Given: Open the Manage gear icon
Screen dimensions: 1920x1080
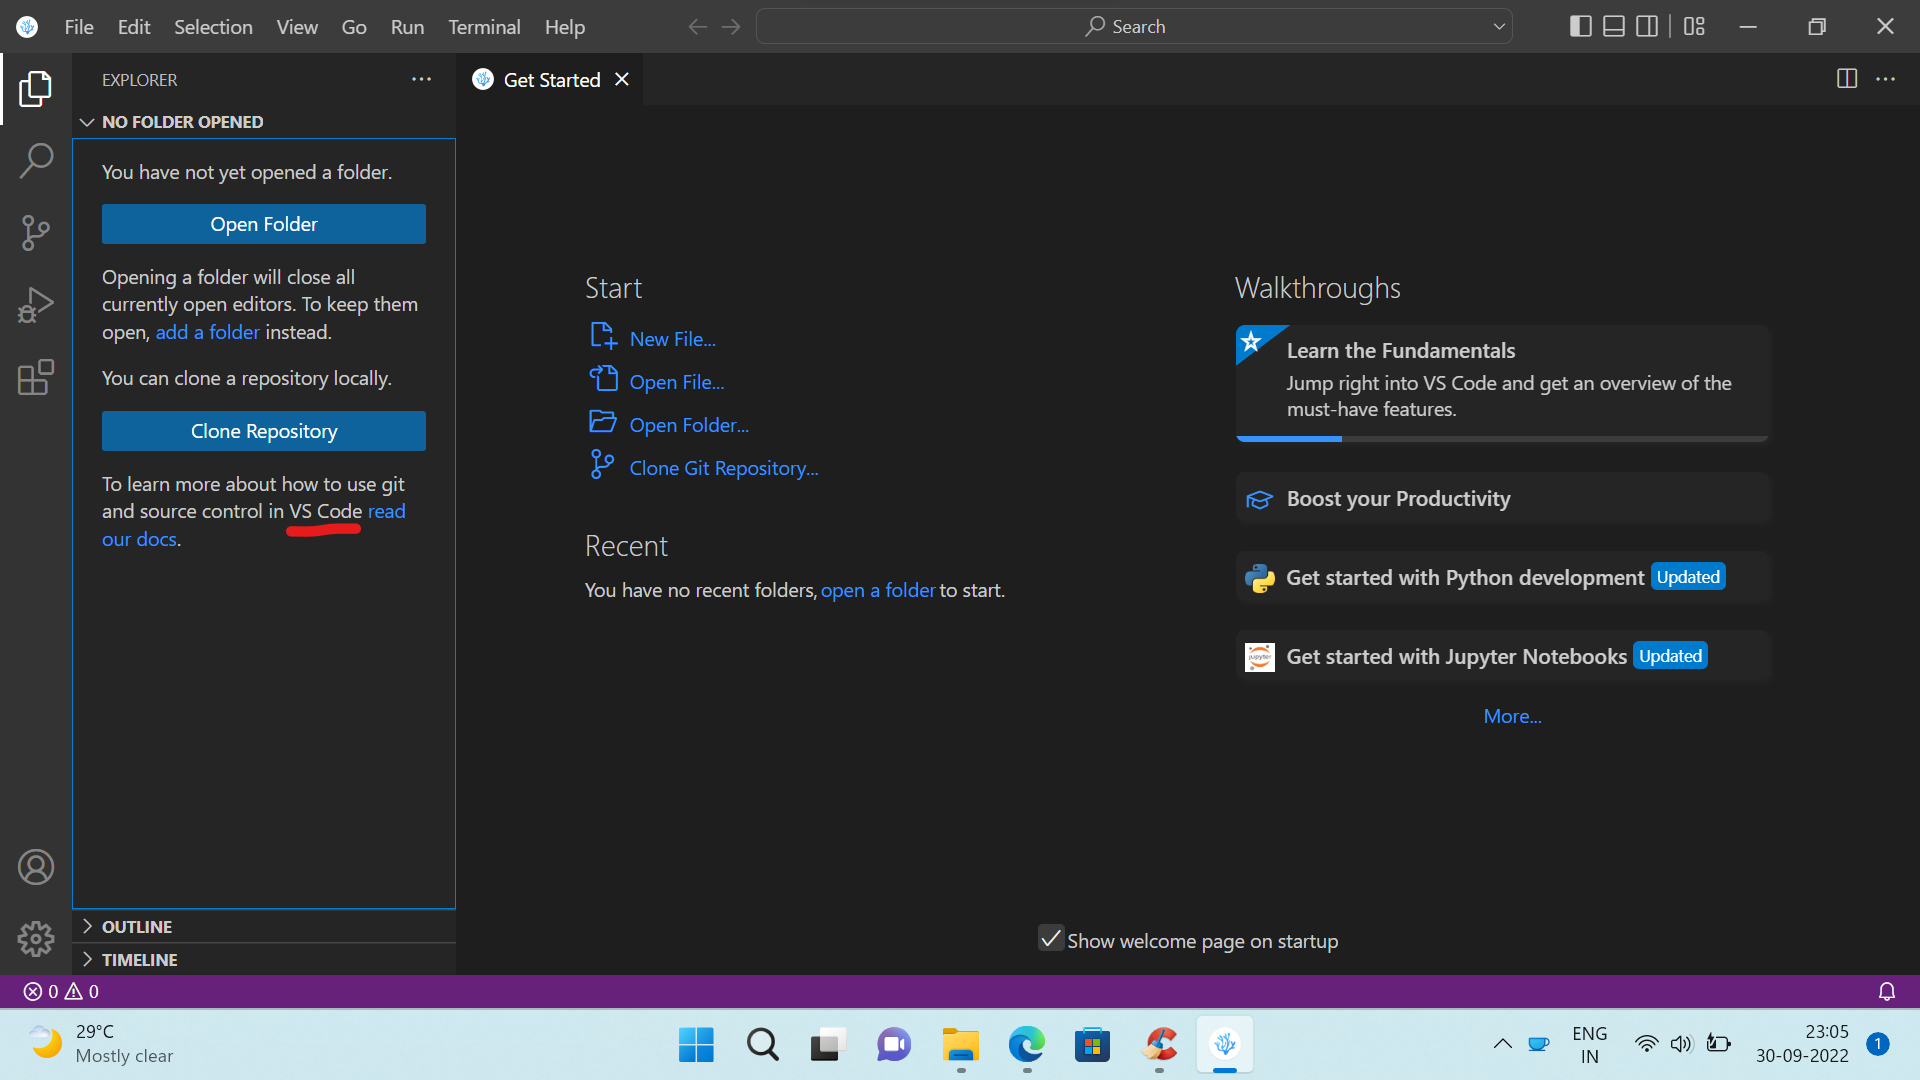Looking at the screenshot, I should tap(36, 938).
